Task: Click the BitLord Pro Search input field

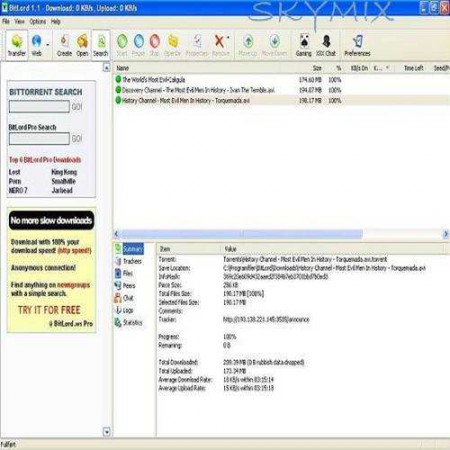Action: pos(39,138)
